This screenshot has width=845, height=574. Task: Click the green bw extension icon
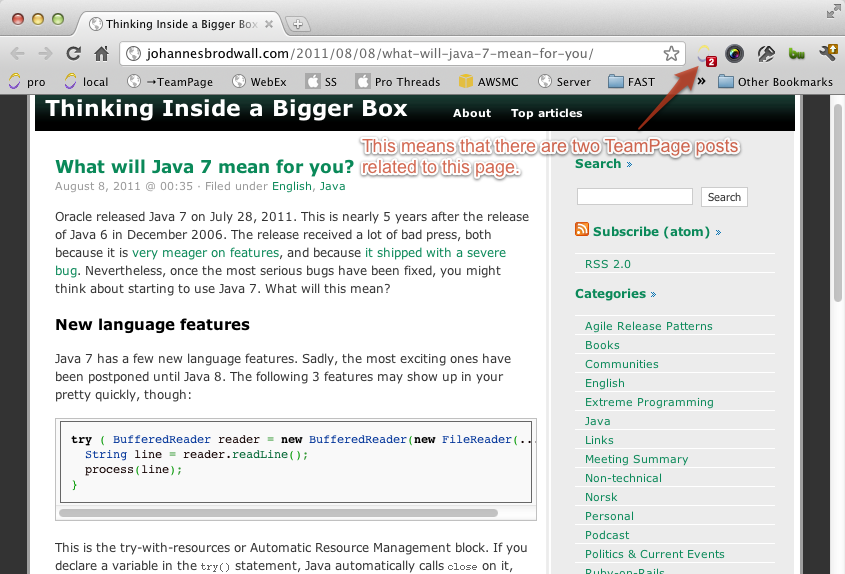pyautogui.click(x=796, y=53)
